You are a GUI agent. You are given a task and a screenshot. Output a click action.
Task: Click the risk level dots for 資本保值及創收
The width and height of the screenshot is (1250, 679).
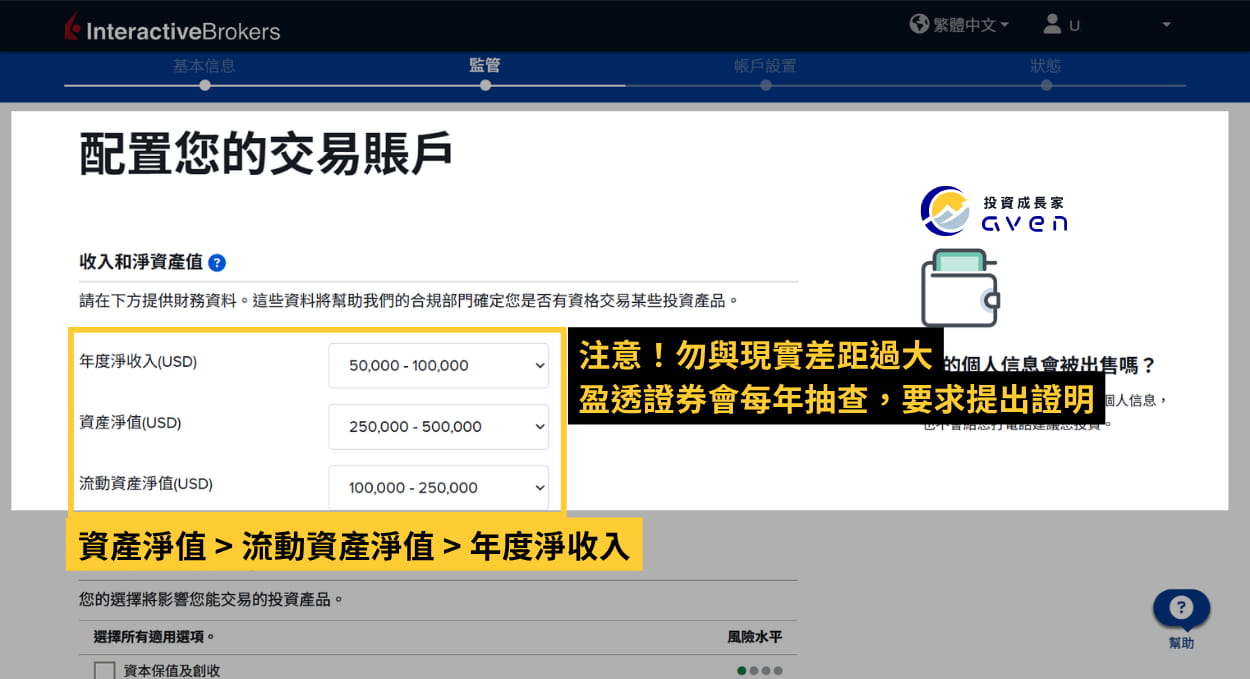[x=760, y=671]
